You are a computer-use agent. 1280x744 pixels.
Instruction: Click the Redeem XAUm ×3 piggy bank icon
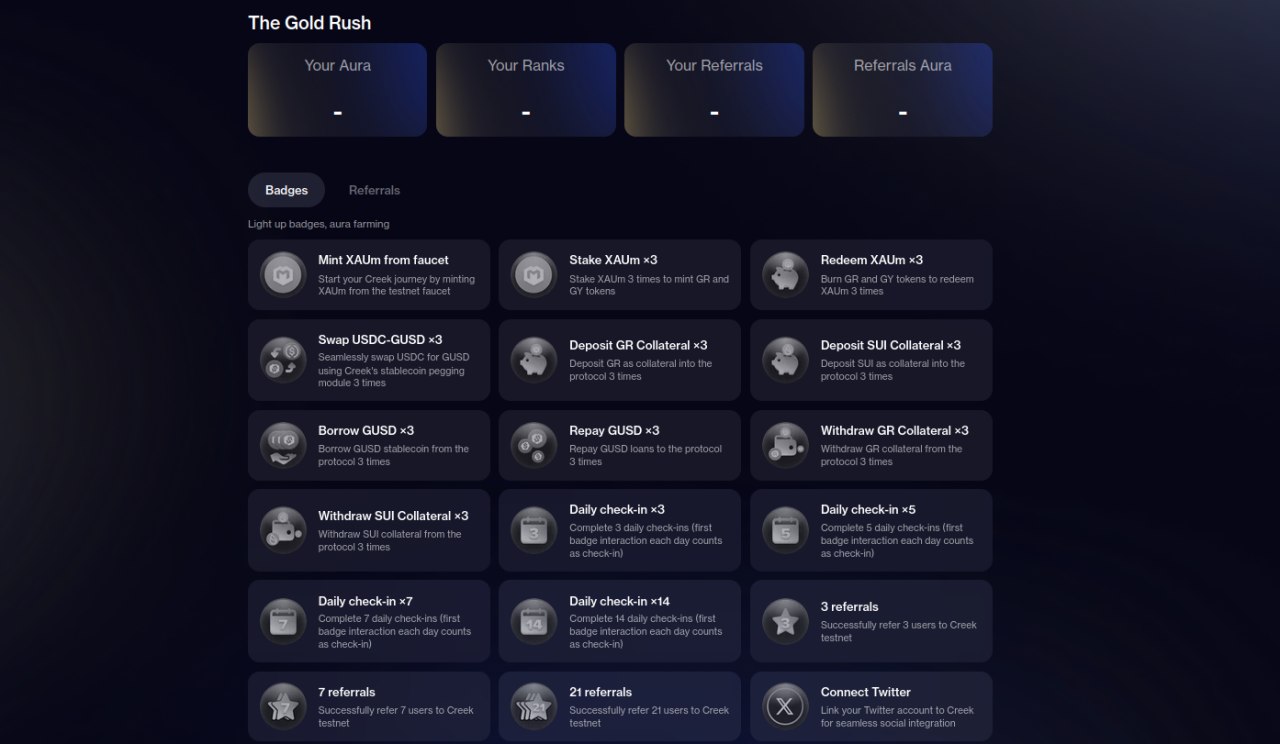[x=786, y=274]
